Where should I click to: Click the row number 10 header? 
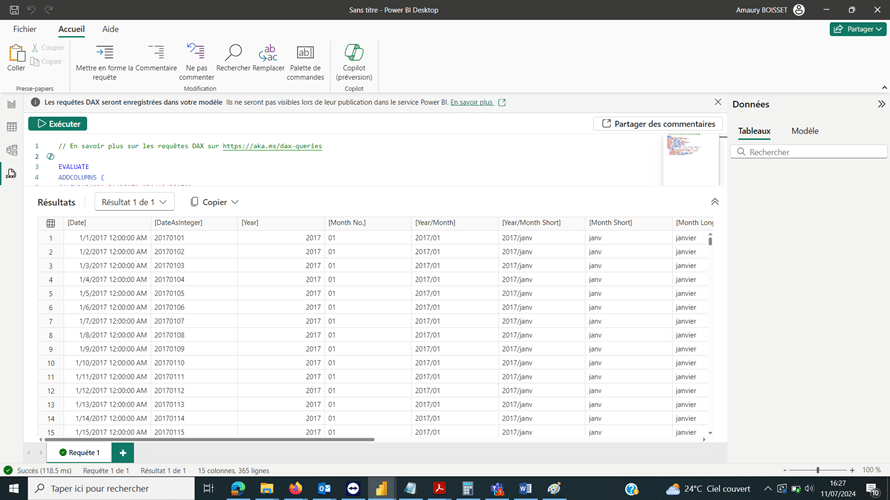coord(51,363)
